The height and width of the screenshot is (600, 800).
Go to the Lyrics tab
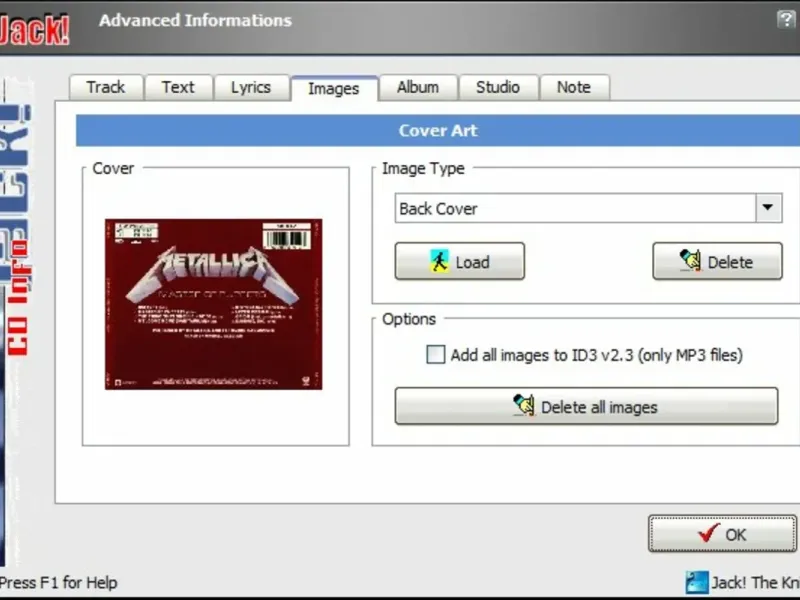(x=251, y=87)
